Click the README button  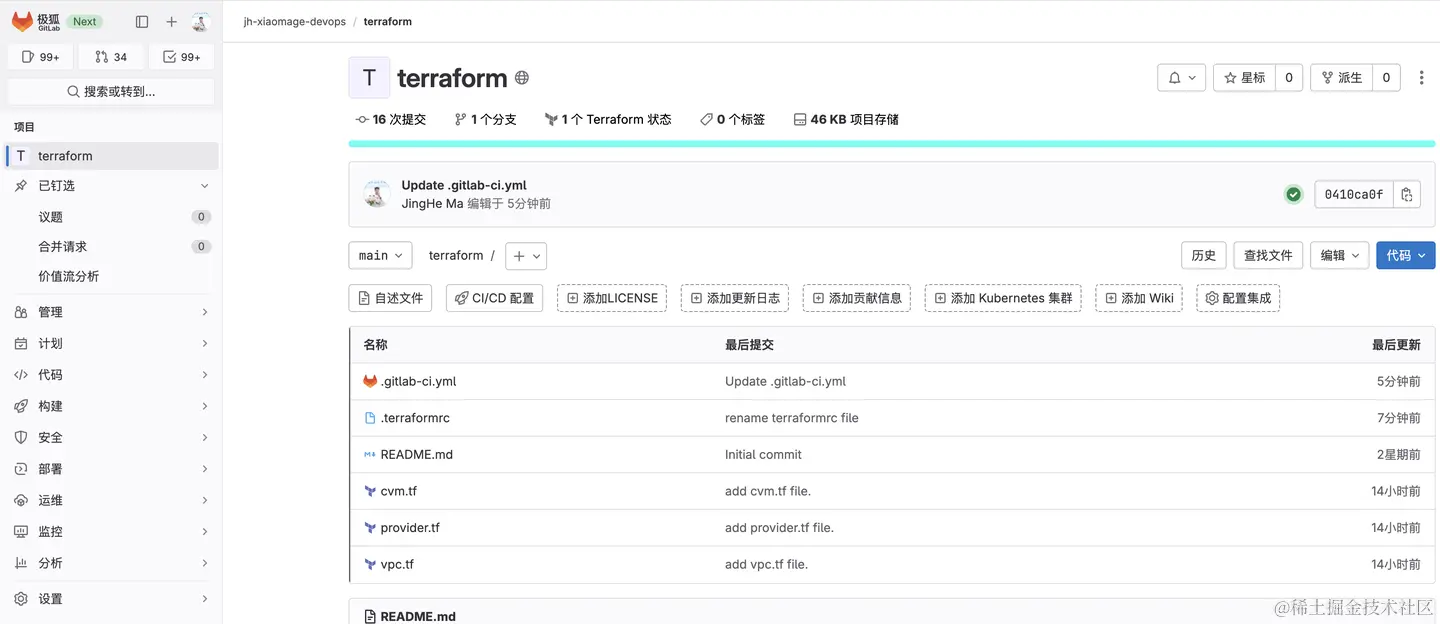pyautogui.click(x=390, y=298)
